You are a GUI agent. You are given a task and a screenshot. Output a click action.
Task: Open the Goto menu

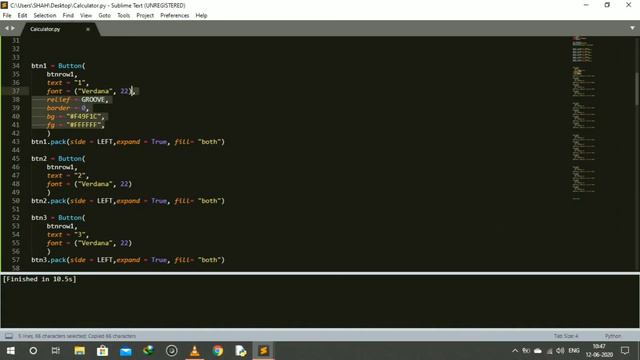tap(104, 16)
